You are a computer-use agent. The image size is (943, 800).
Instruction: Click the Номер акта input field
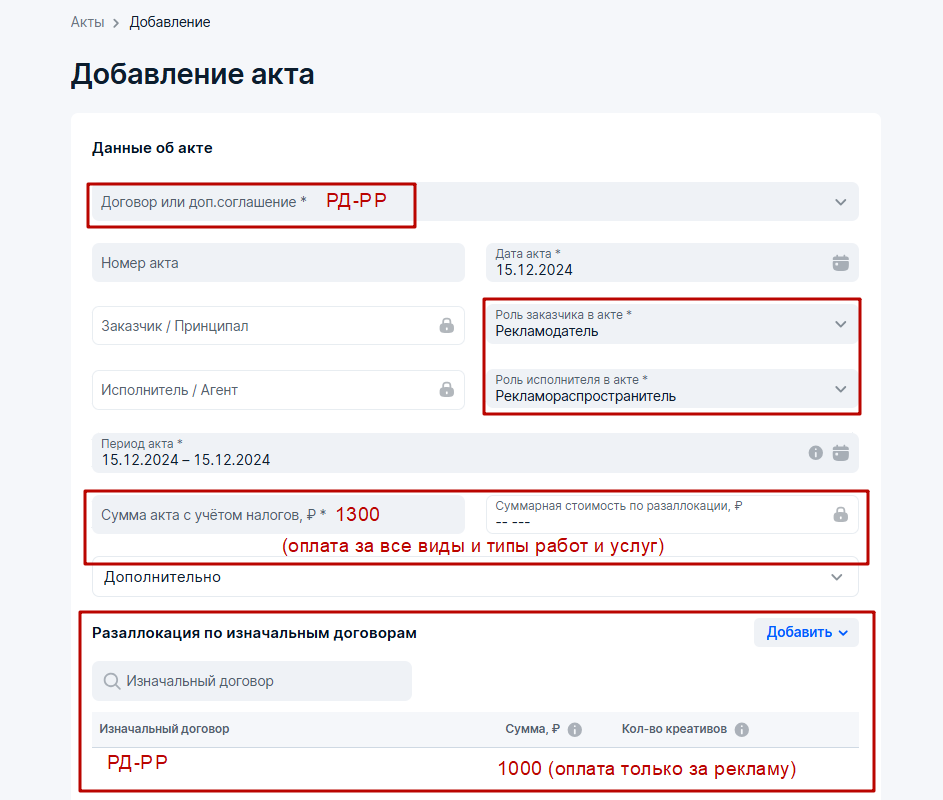[278, 263]
